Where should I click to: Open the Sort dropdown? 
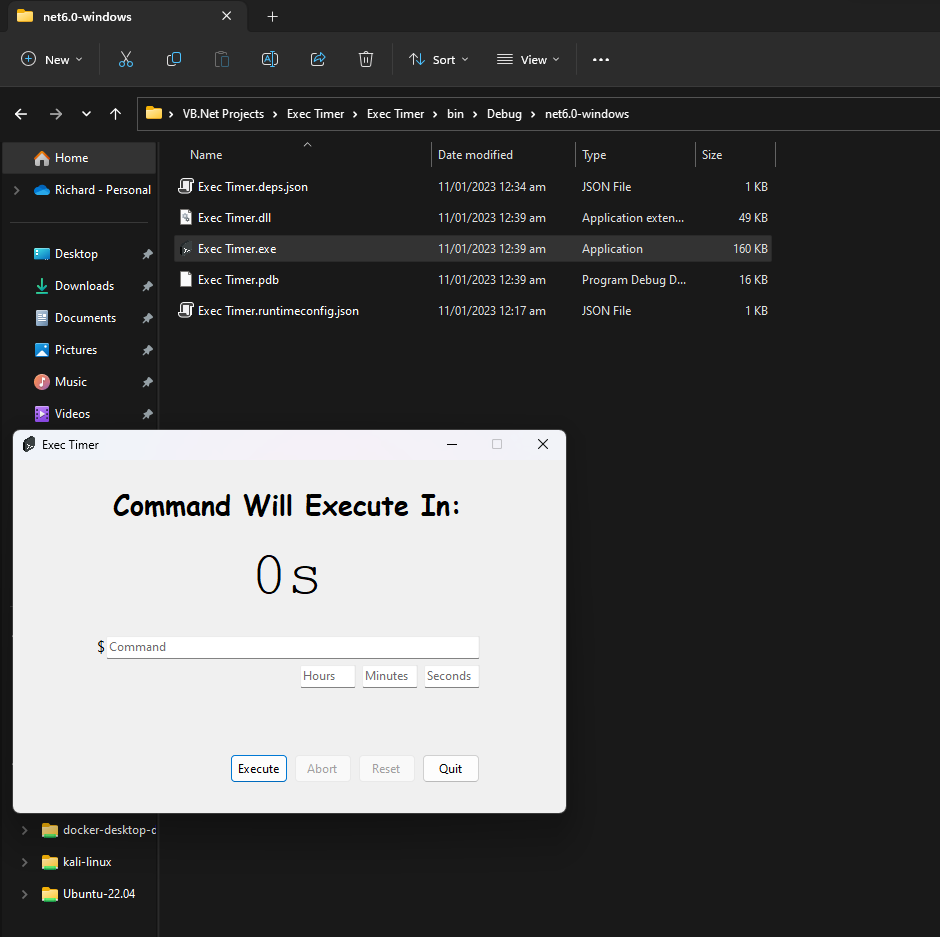click(x=438, y=59)
